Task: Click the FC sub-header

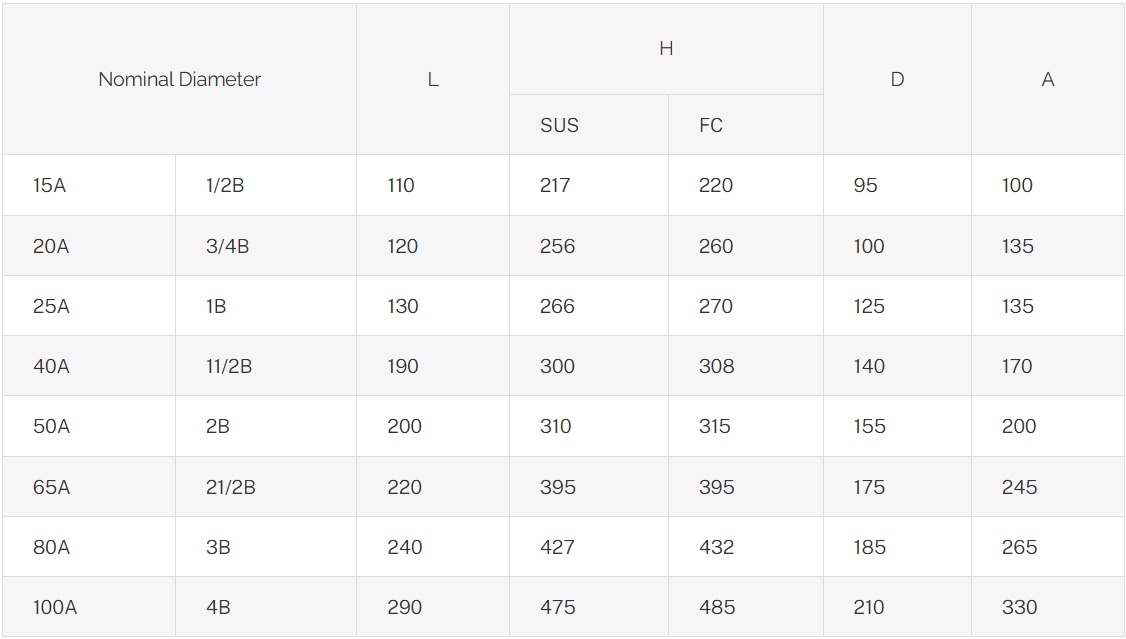Action: click(711, 125)
